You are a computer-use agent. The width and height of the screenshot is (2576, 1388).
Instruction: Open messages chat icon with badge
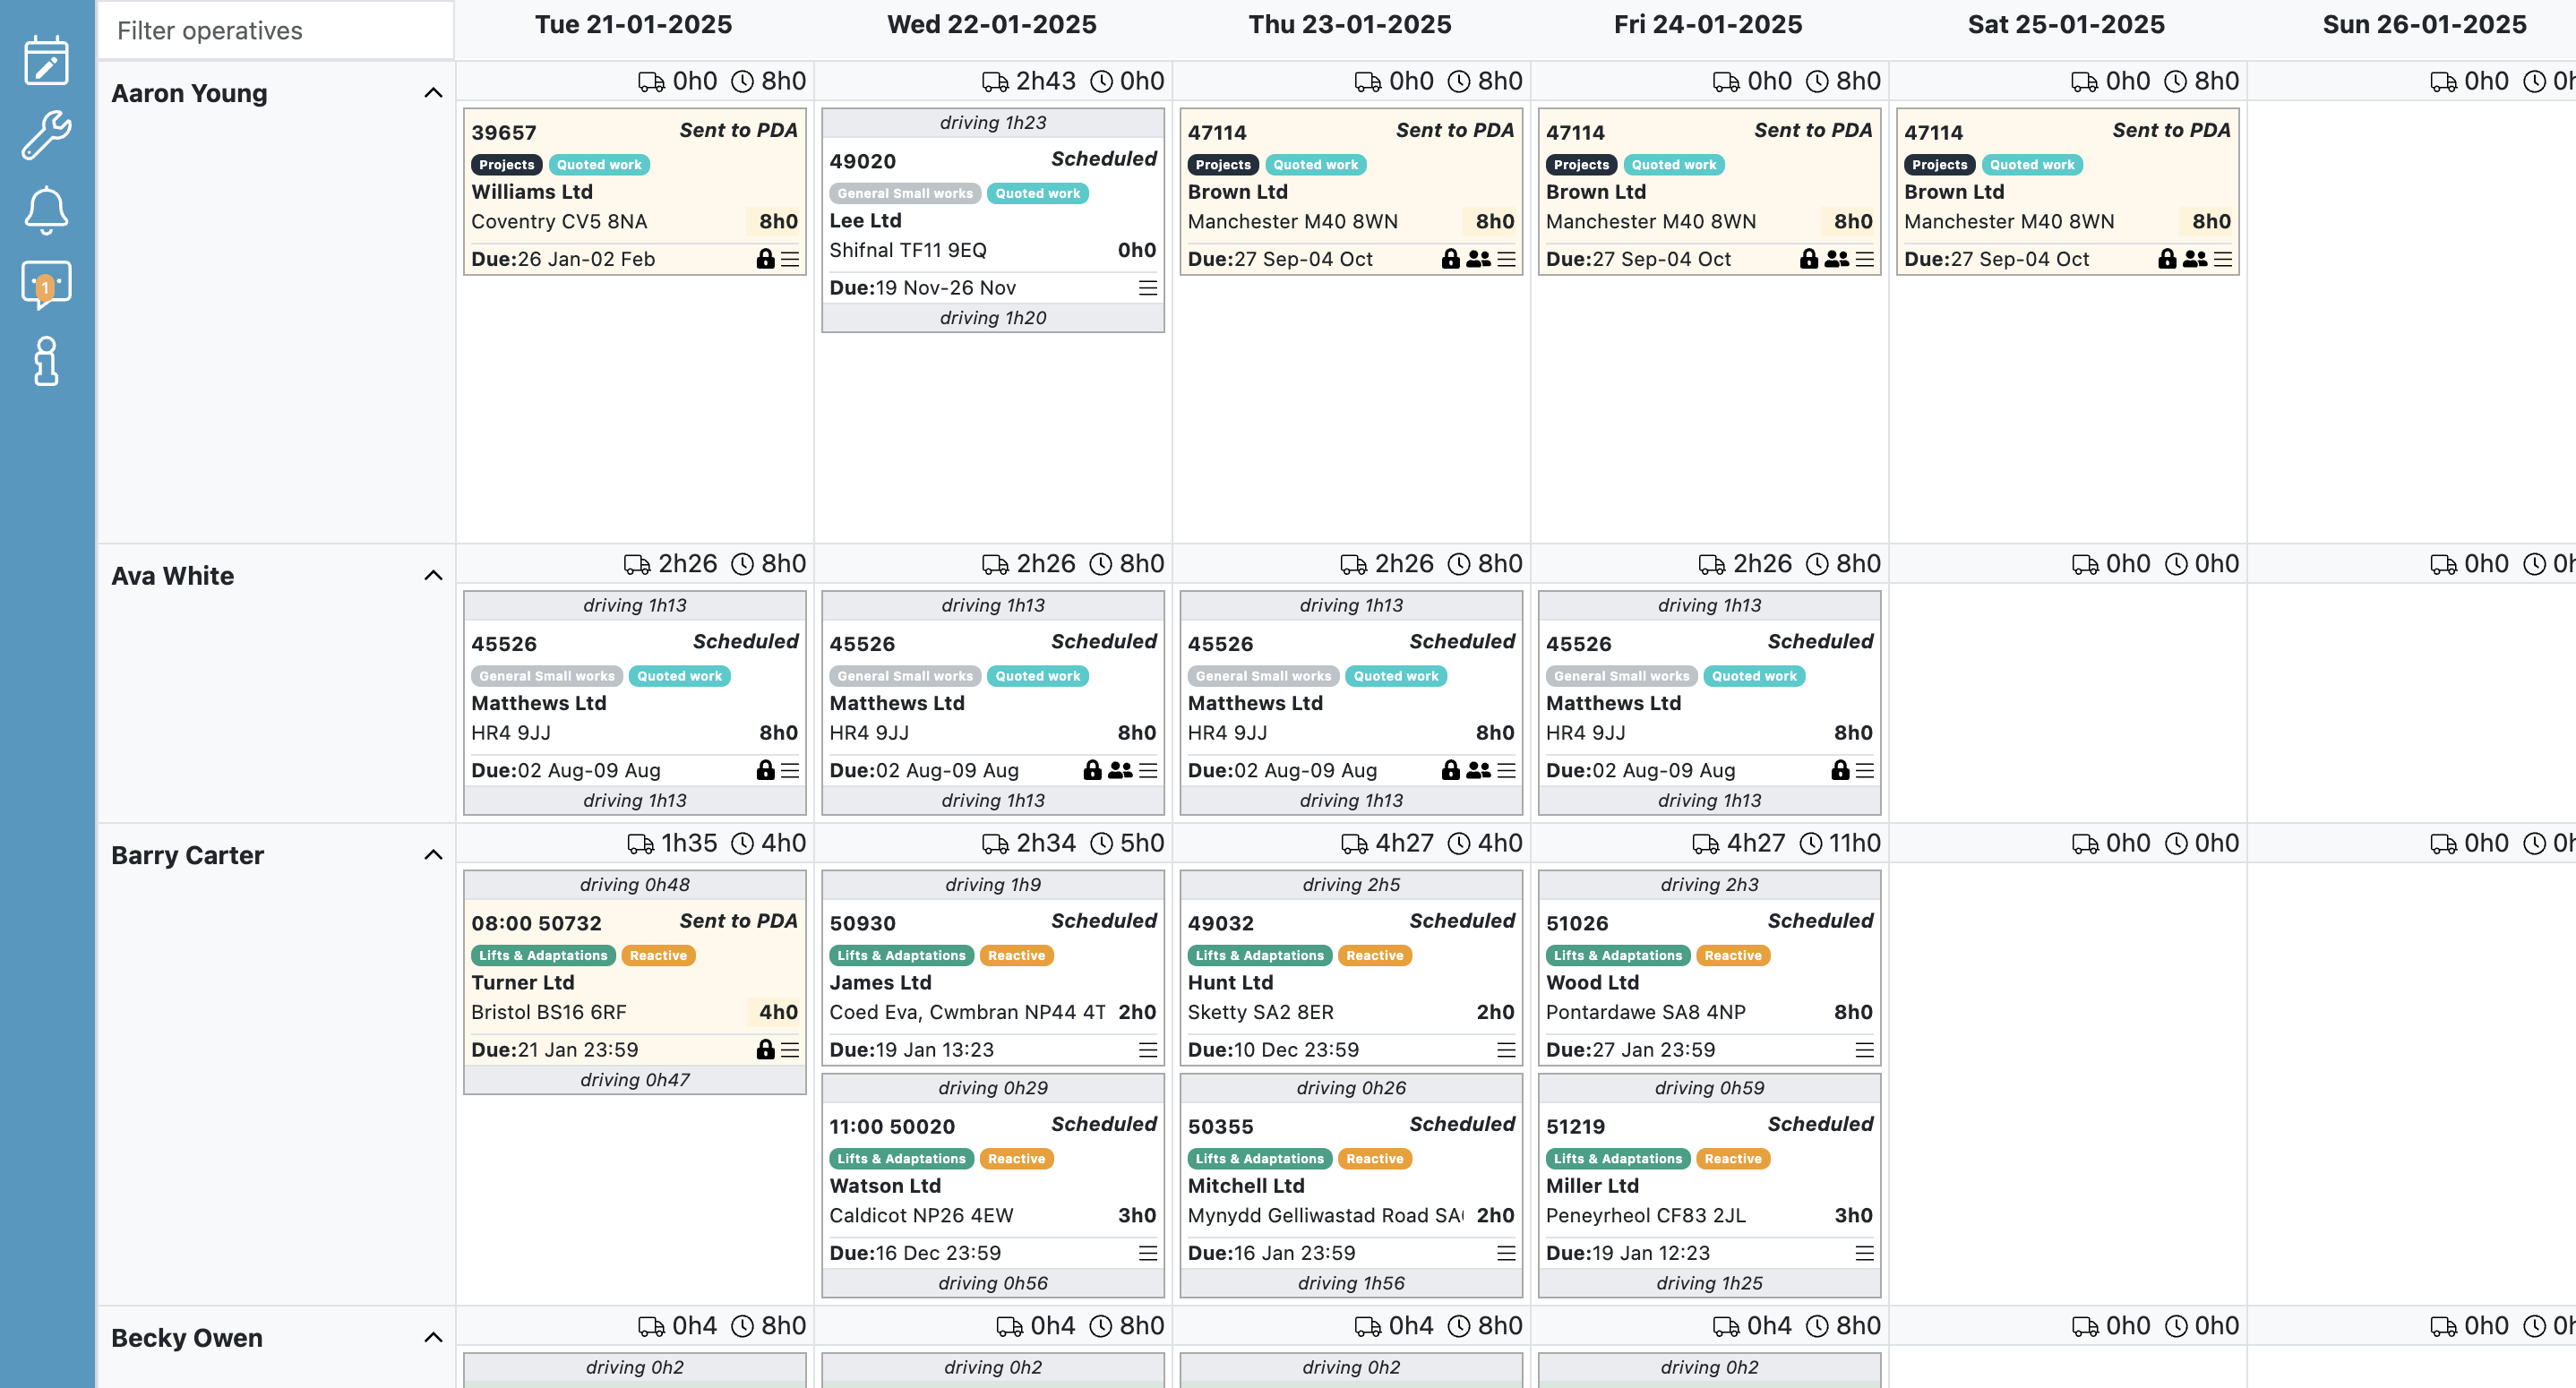point(46,285)
